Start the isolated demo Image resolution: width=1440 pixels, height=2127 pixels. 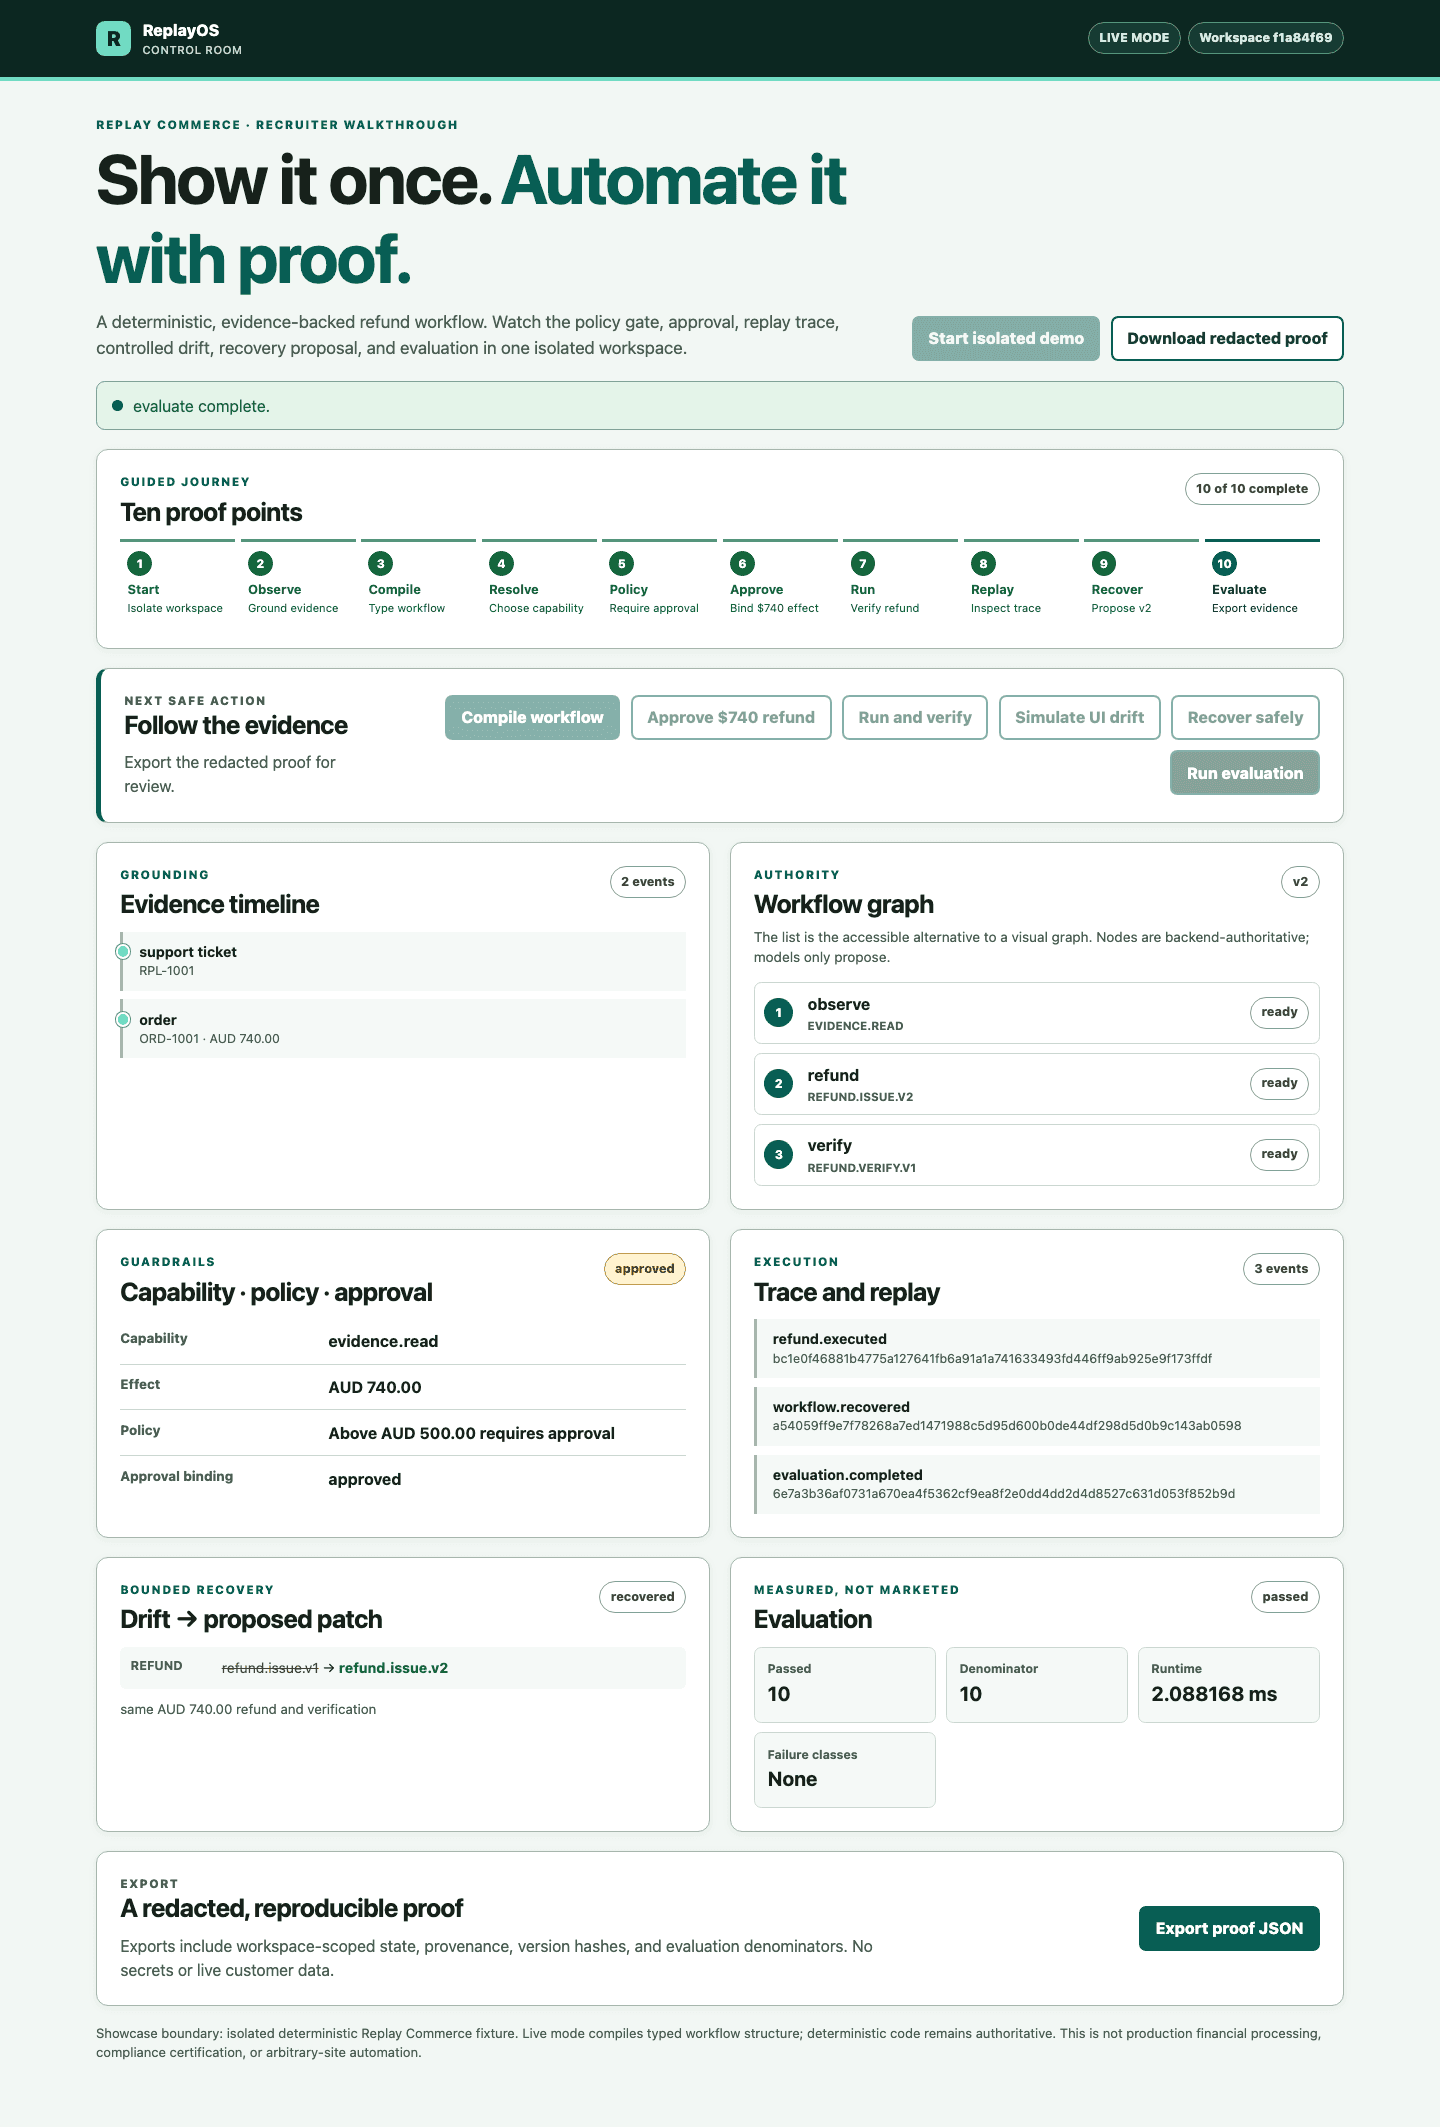[1006, 338]
